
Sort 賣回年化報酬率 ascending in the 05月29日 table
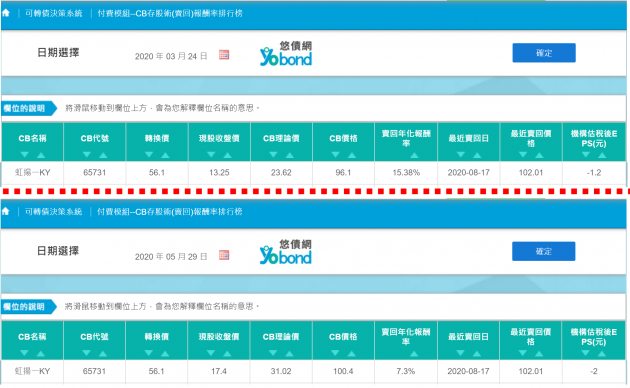pos(414,353)
